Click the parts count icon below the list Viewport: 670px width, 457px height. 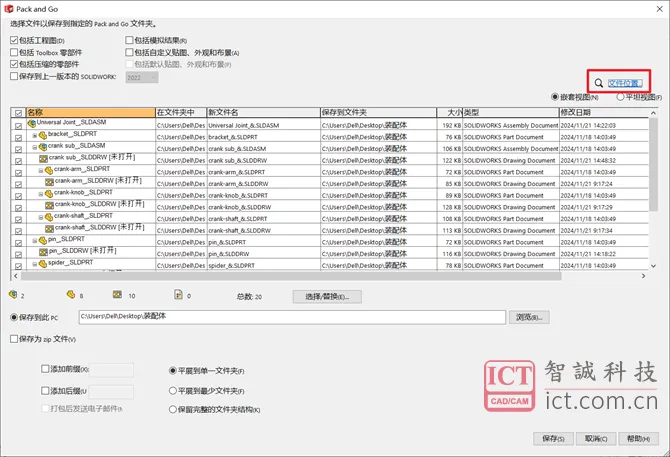pyautogui.click(x=71, y=295)
